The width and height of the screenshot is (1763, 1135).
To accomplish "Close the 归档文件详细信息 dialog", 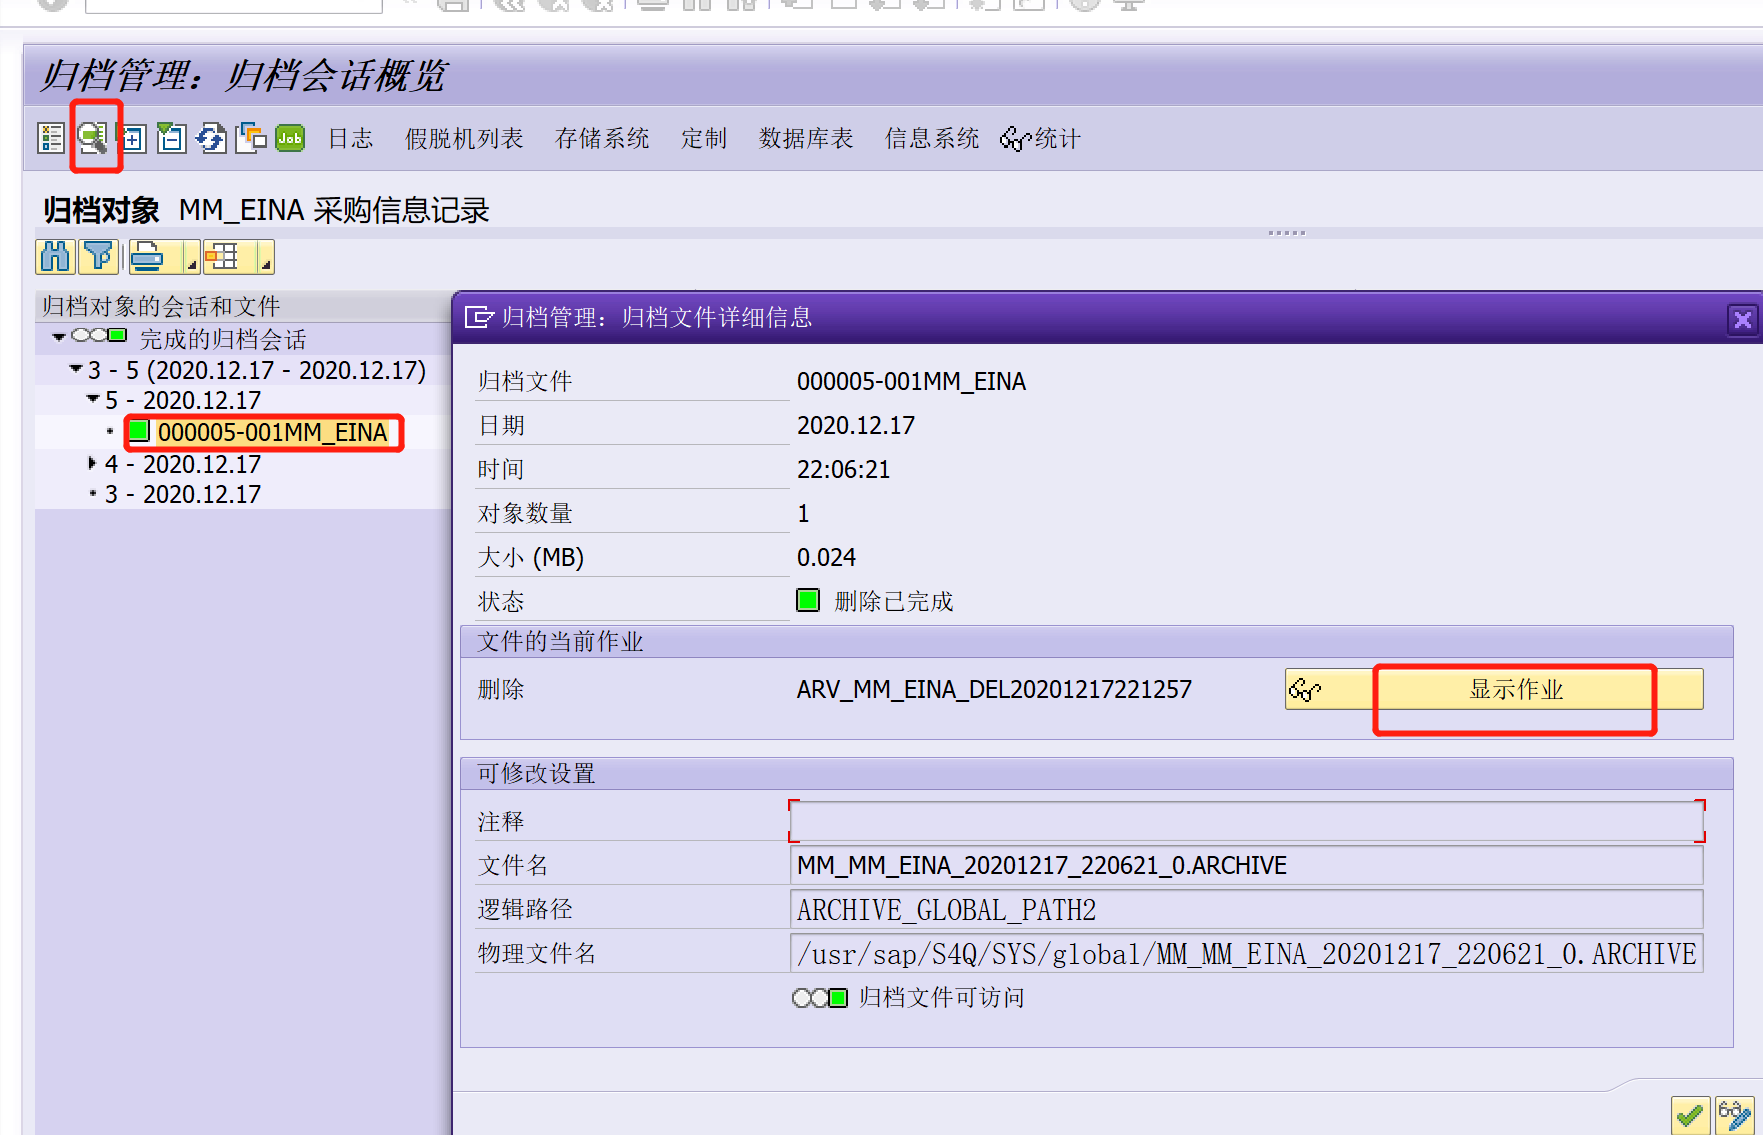I will (1743, 319).
